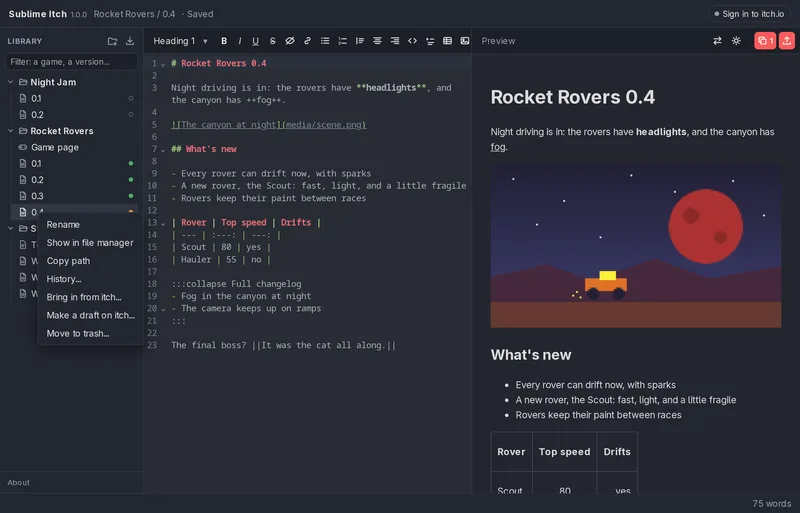Insert code with the angle brackets icon
The image size is (800, 513).
(412, 41)
